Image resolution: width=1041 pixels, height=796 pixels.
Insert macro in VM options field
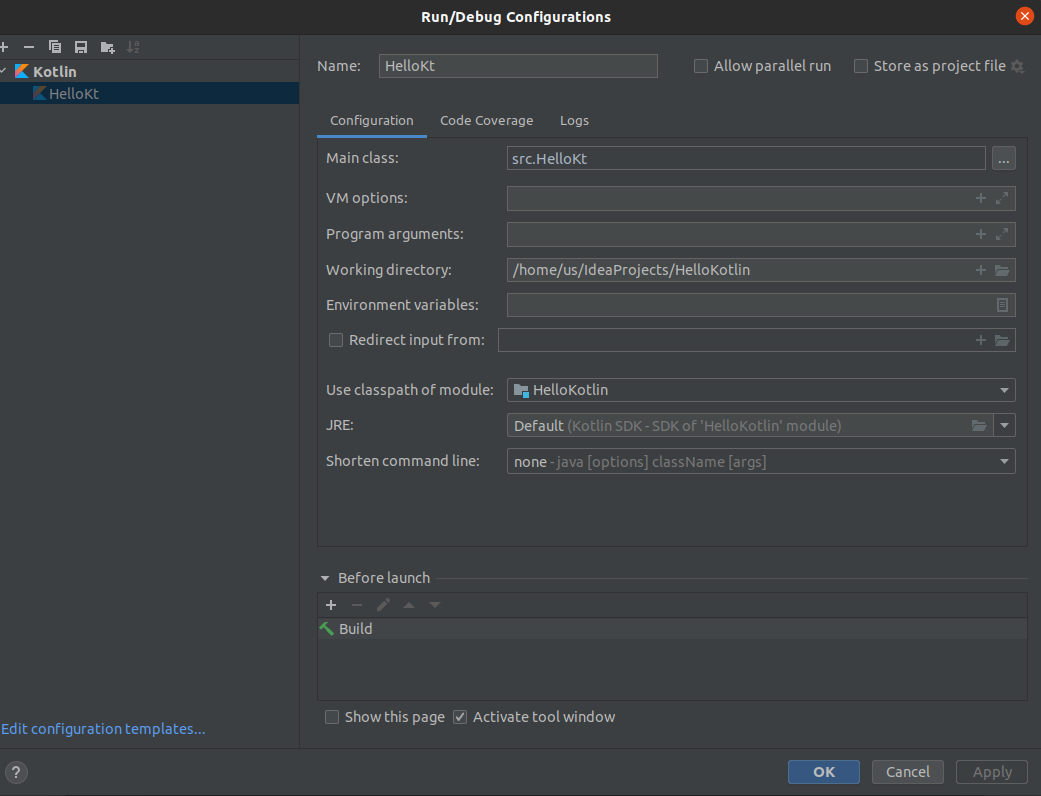coord(981,198)
